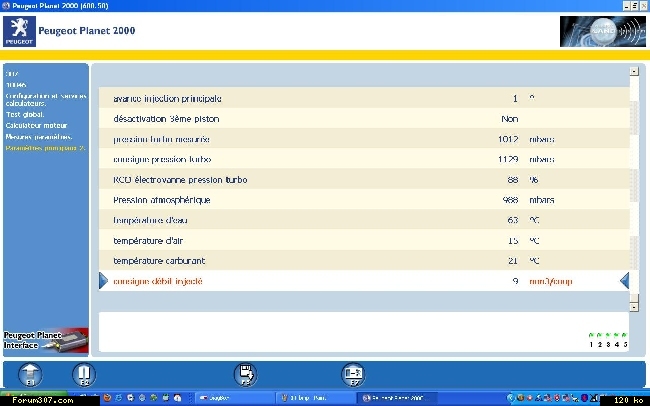Click status indicator number 3

(x=608, y=340)
